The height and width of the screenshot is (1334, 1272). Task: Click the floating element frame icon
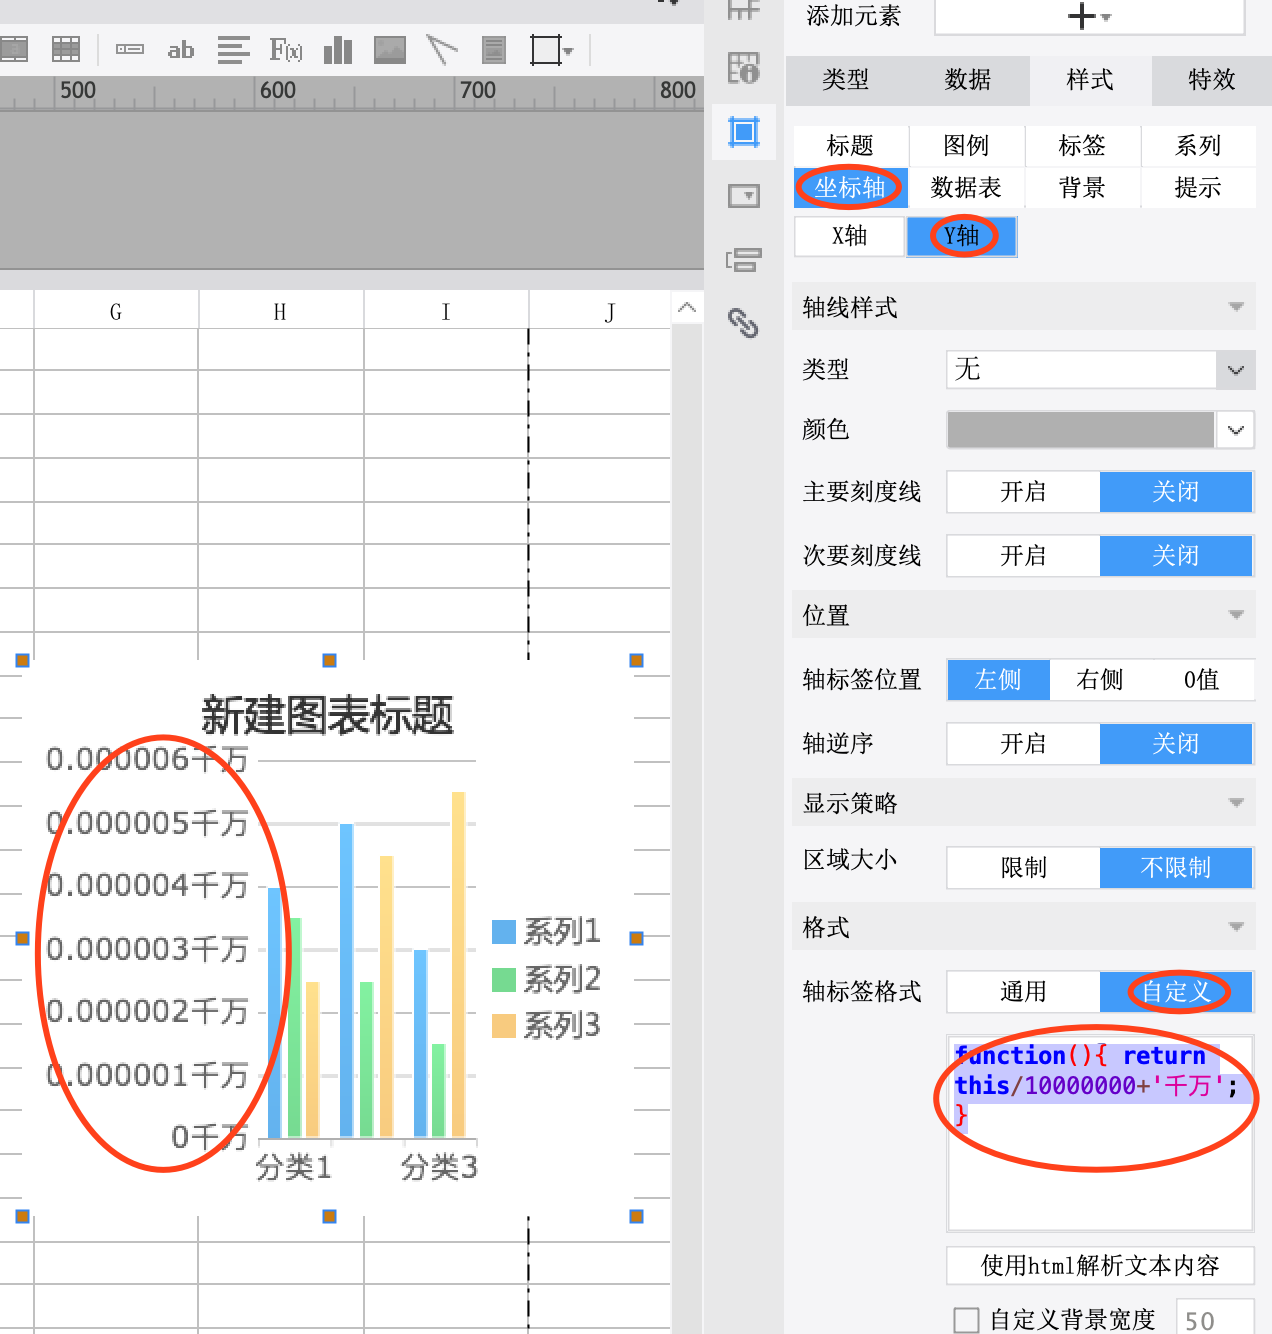pos(546,50)
